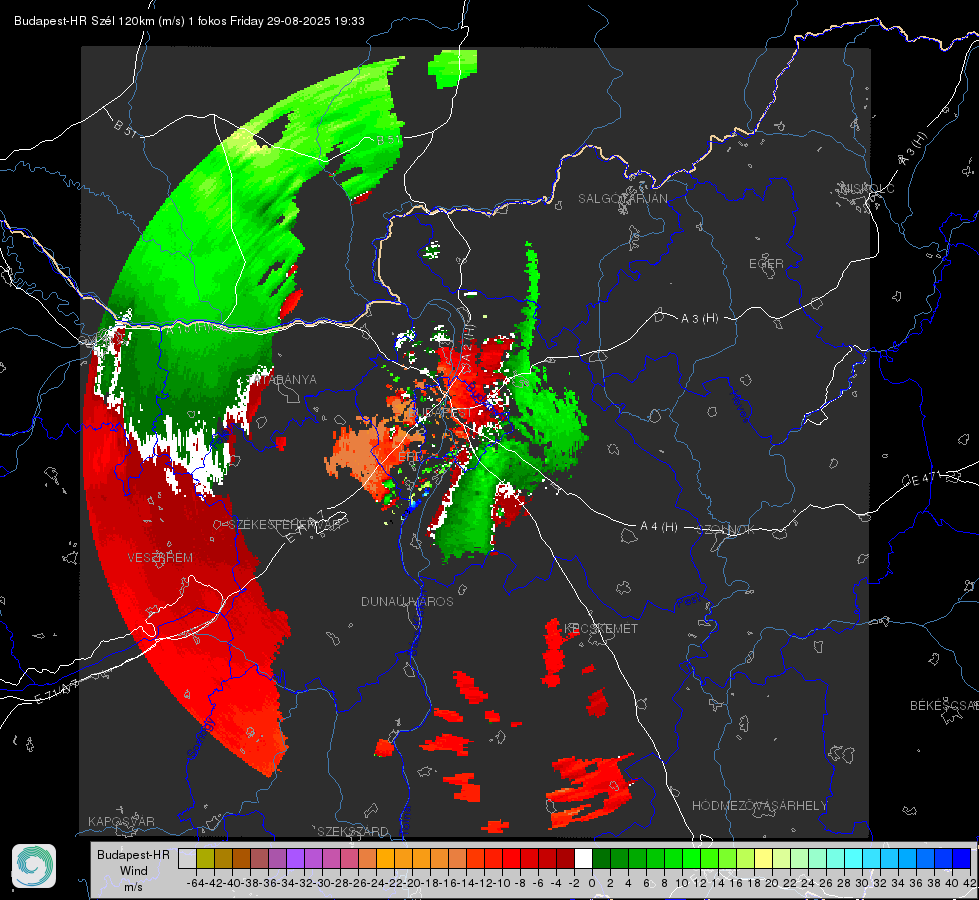979x900 pixels.
Task: Click the light gray first legend swatch
Action: [x=187, y=859]
